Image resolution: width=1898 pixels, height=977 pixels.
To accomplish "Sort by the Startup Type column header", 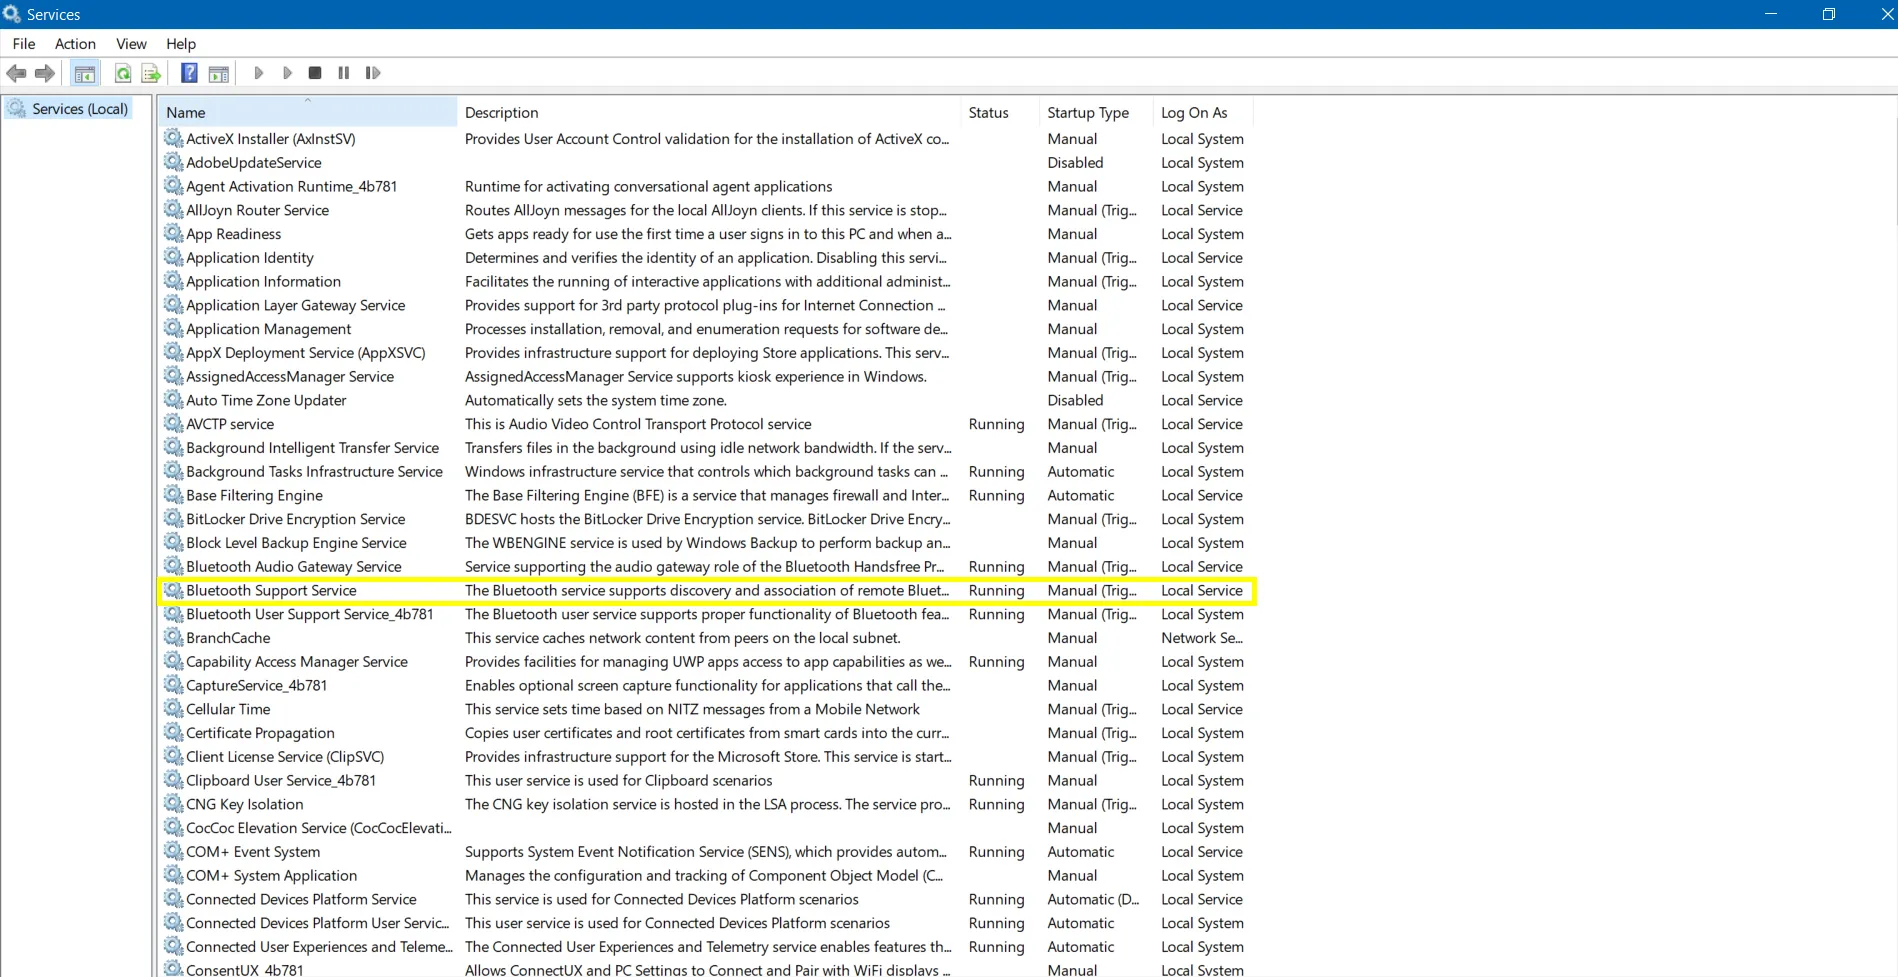I will [1097, 112].
